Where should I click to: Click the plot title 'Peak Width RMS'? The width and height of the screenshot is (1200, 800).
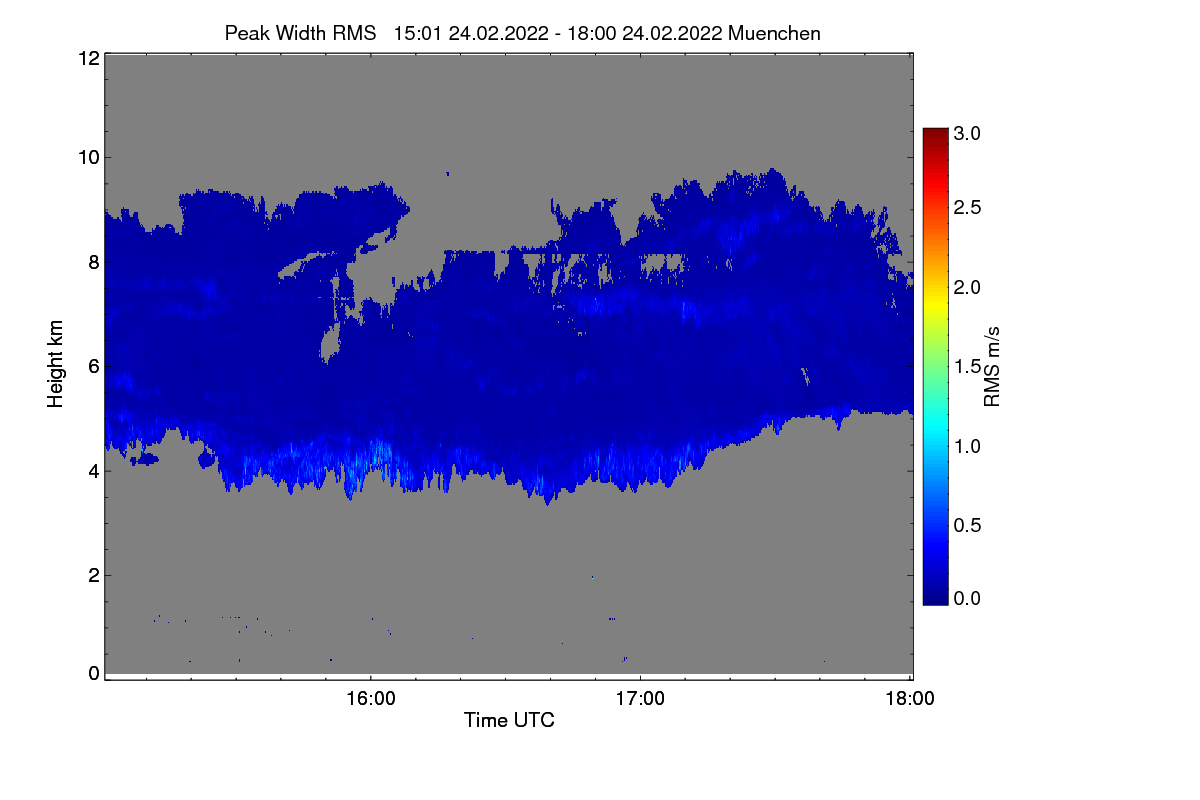coord(300,33)
